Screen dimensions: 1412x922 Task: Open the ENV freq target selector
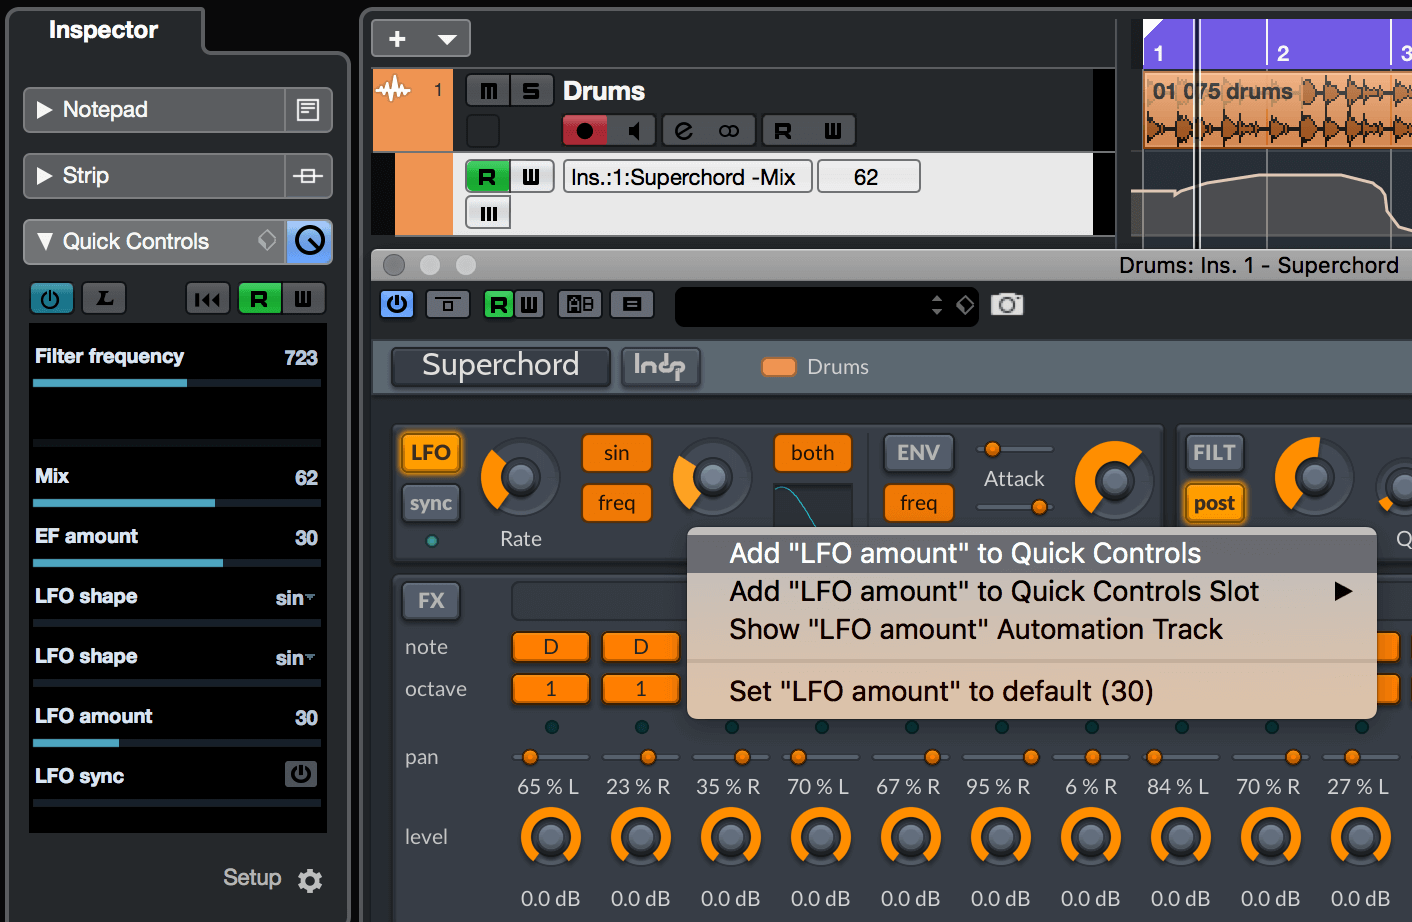click(918, 503)
